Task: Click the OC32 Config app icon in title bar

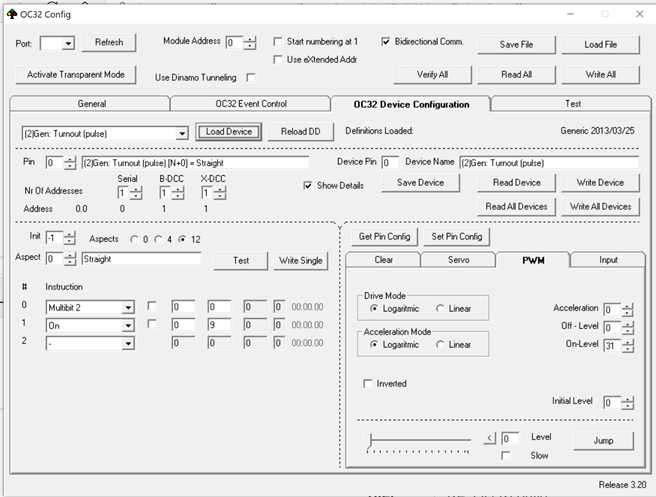Action: [x=12, y=14]
